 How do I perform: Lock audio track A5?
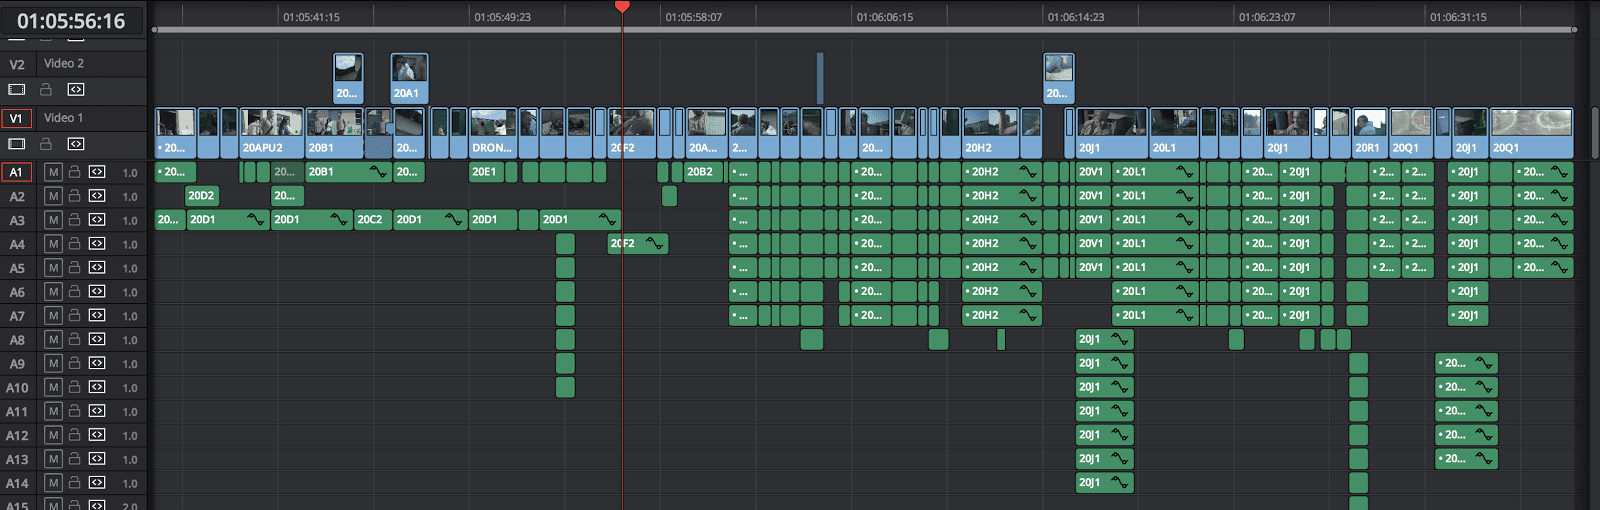75,268
